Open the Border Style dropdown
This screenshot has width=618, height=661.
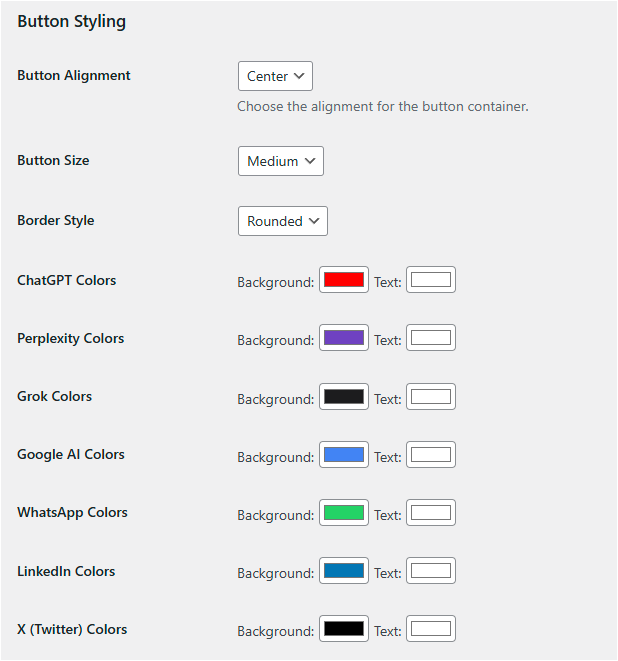click(x=282, y=221)
